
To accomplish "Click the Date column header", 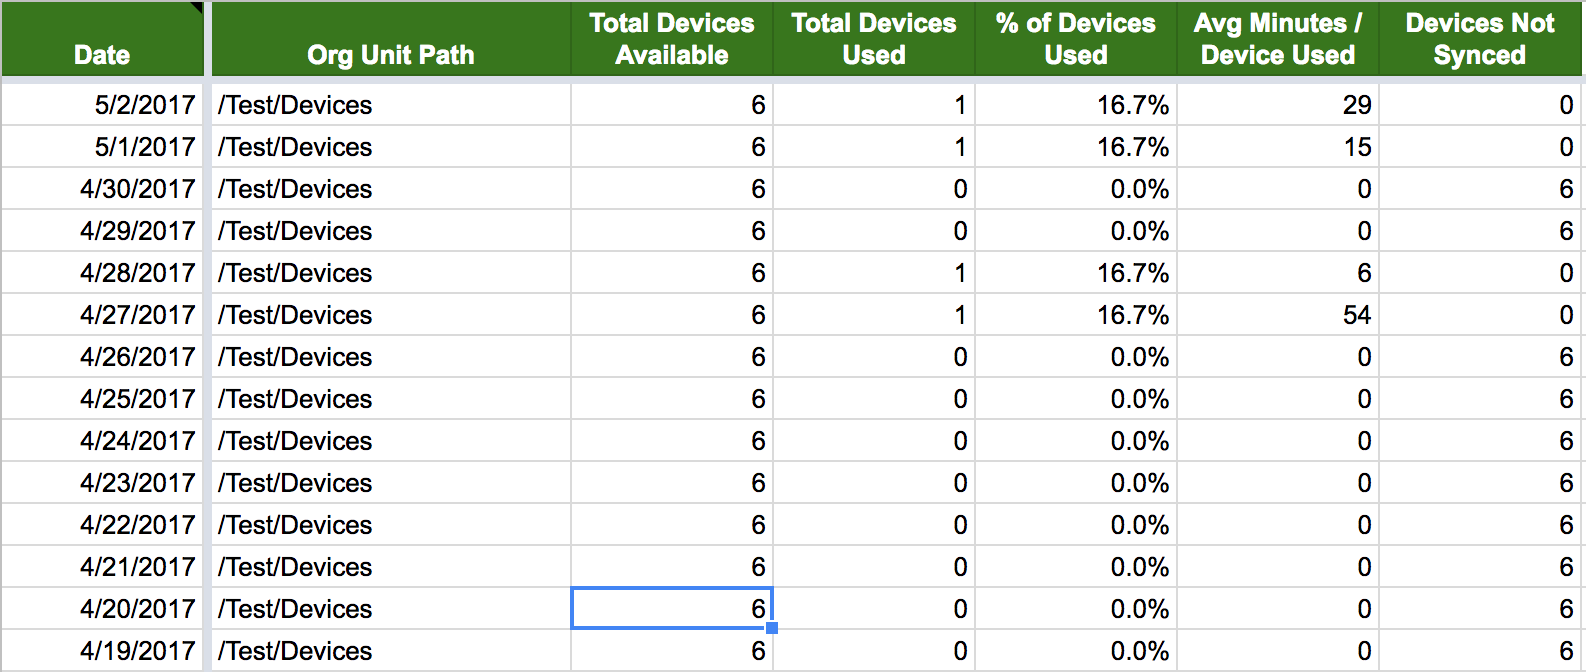I will click(x=102, y=40).
